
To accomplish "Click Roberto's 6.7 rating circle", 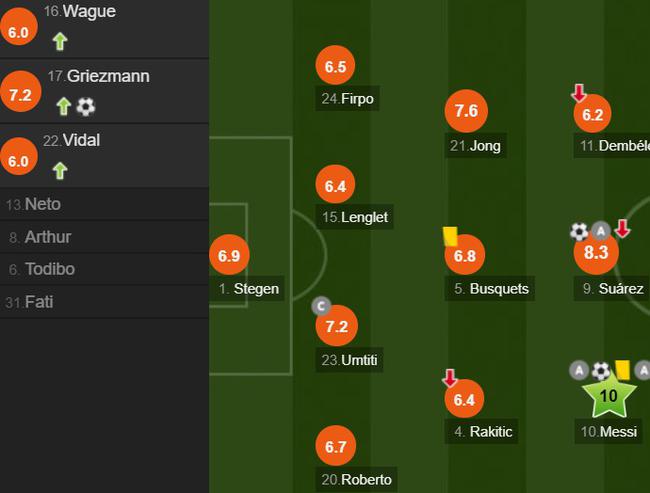I will point(335,446).
